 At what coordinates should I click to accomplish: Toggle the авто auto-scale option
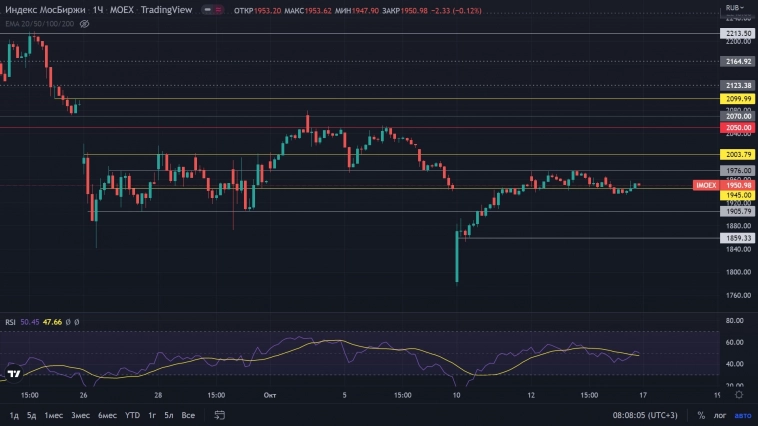pyautogui.click(x=742, y=415)
